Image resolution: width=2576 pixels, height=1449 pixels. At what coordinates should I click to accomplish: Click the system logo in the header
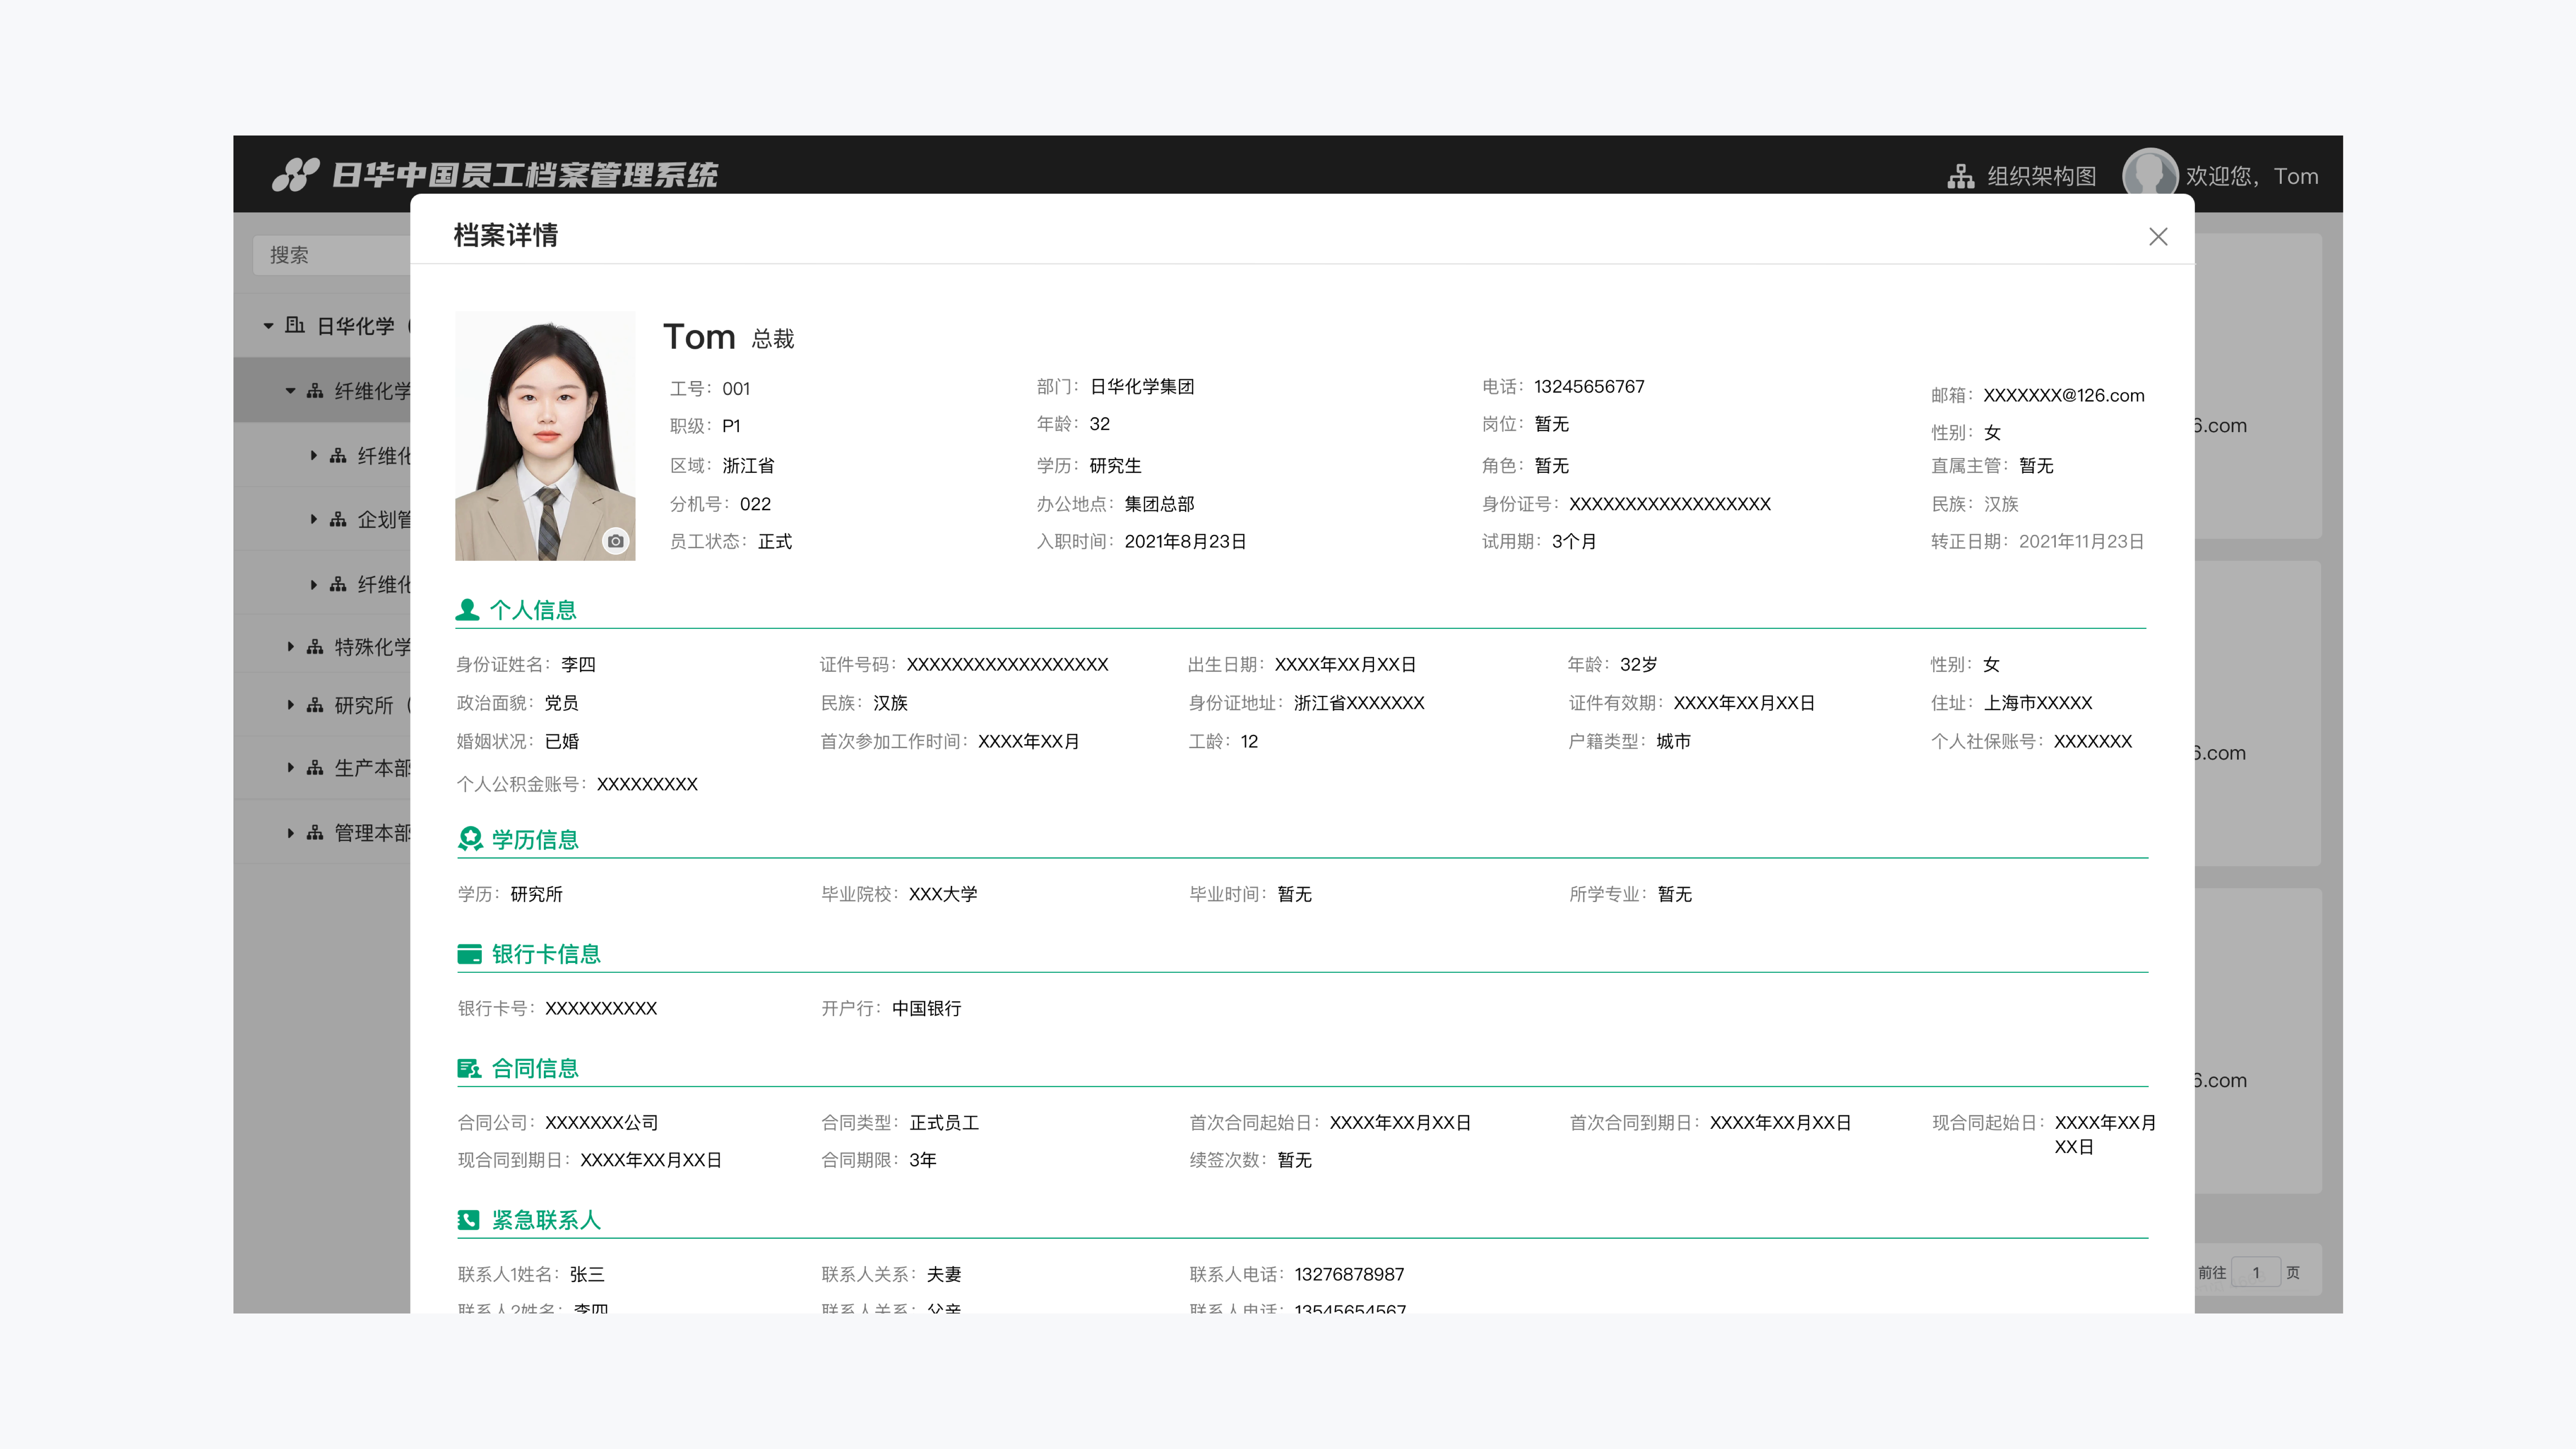295,175
